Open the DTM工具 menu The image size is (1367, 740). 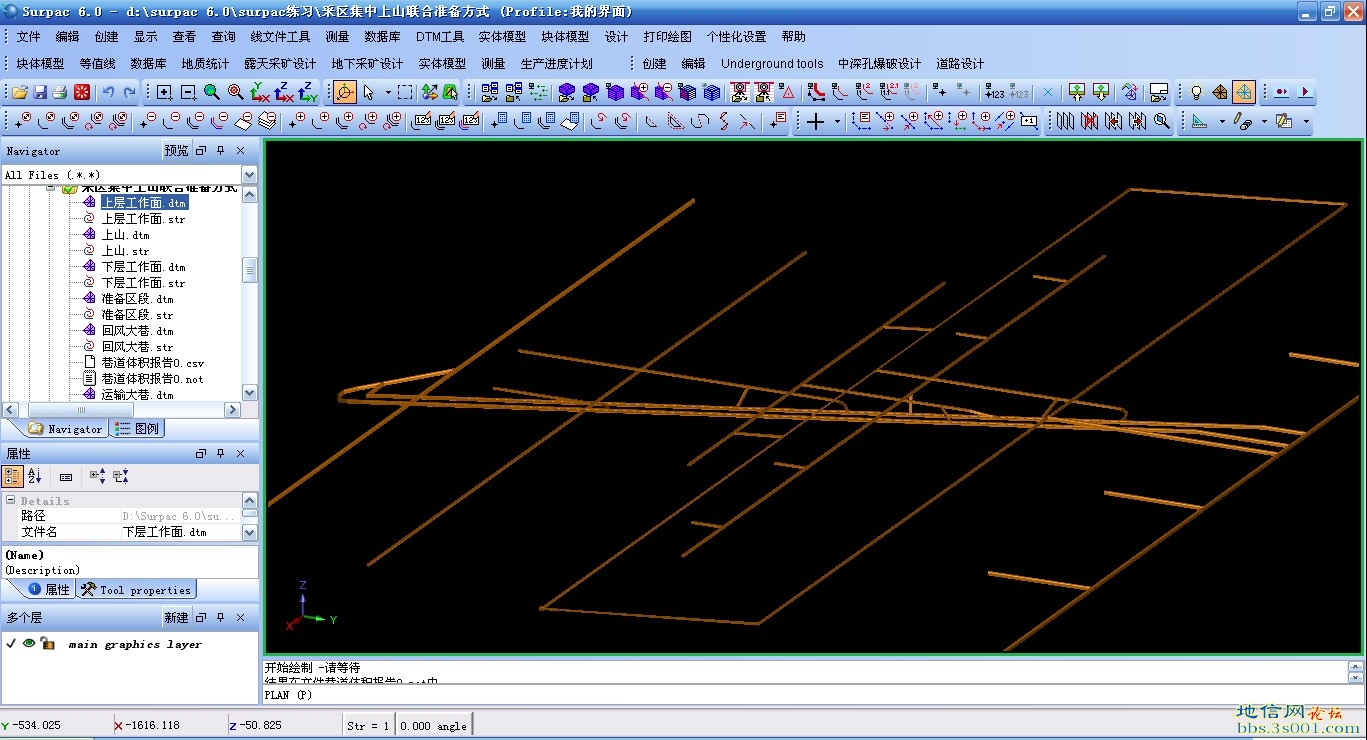click(x=440, y=36)
